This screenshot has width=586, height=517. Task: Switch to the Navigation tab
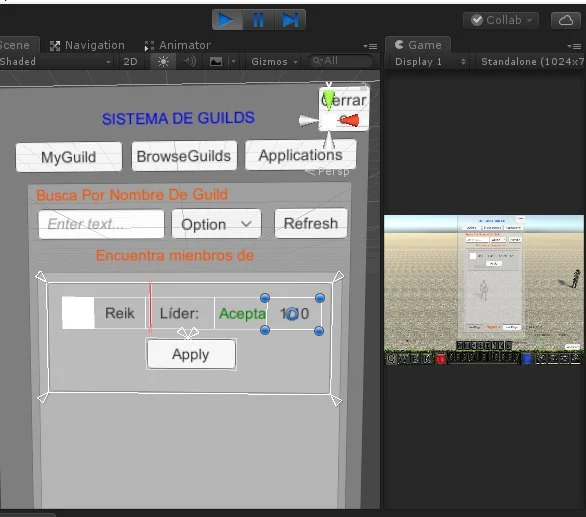tap(87, 45)
